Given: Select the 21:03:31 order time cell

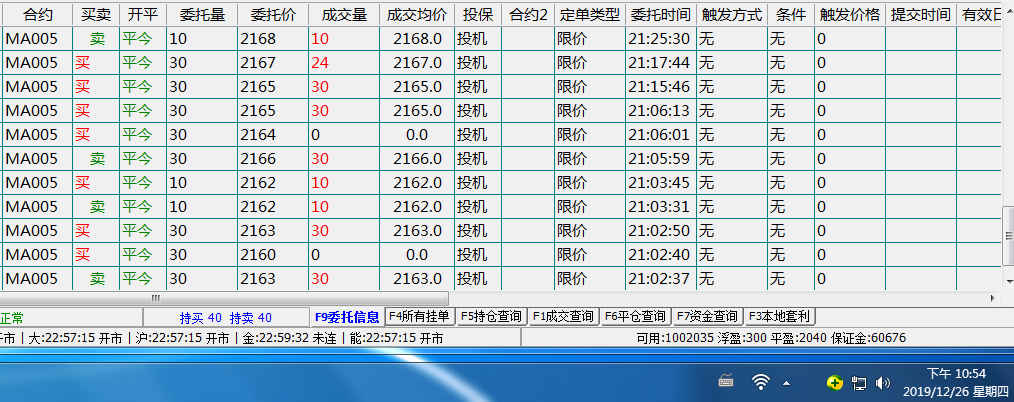Looking at the screenshot, I should [661, 207].
